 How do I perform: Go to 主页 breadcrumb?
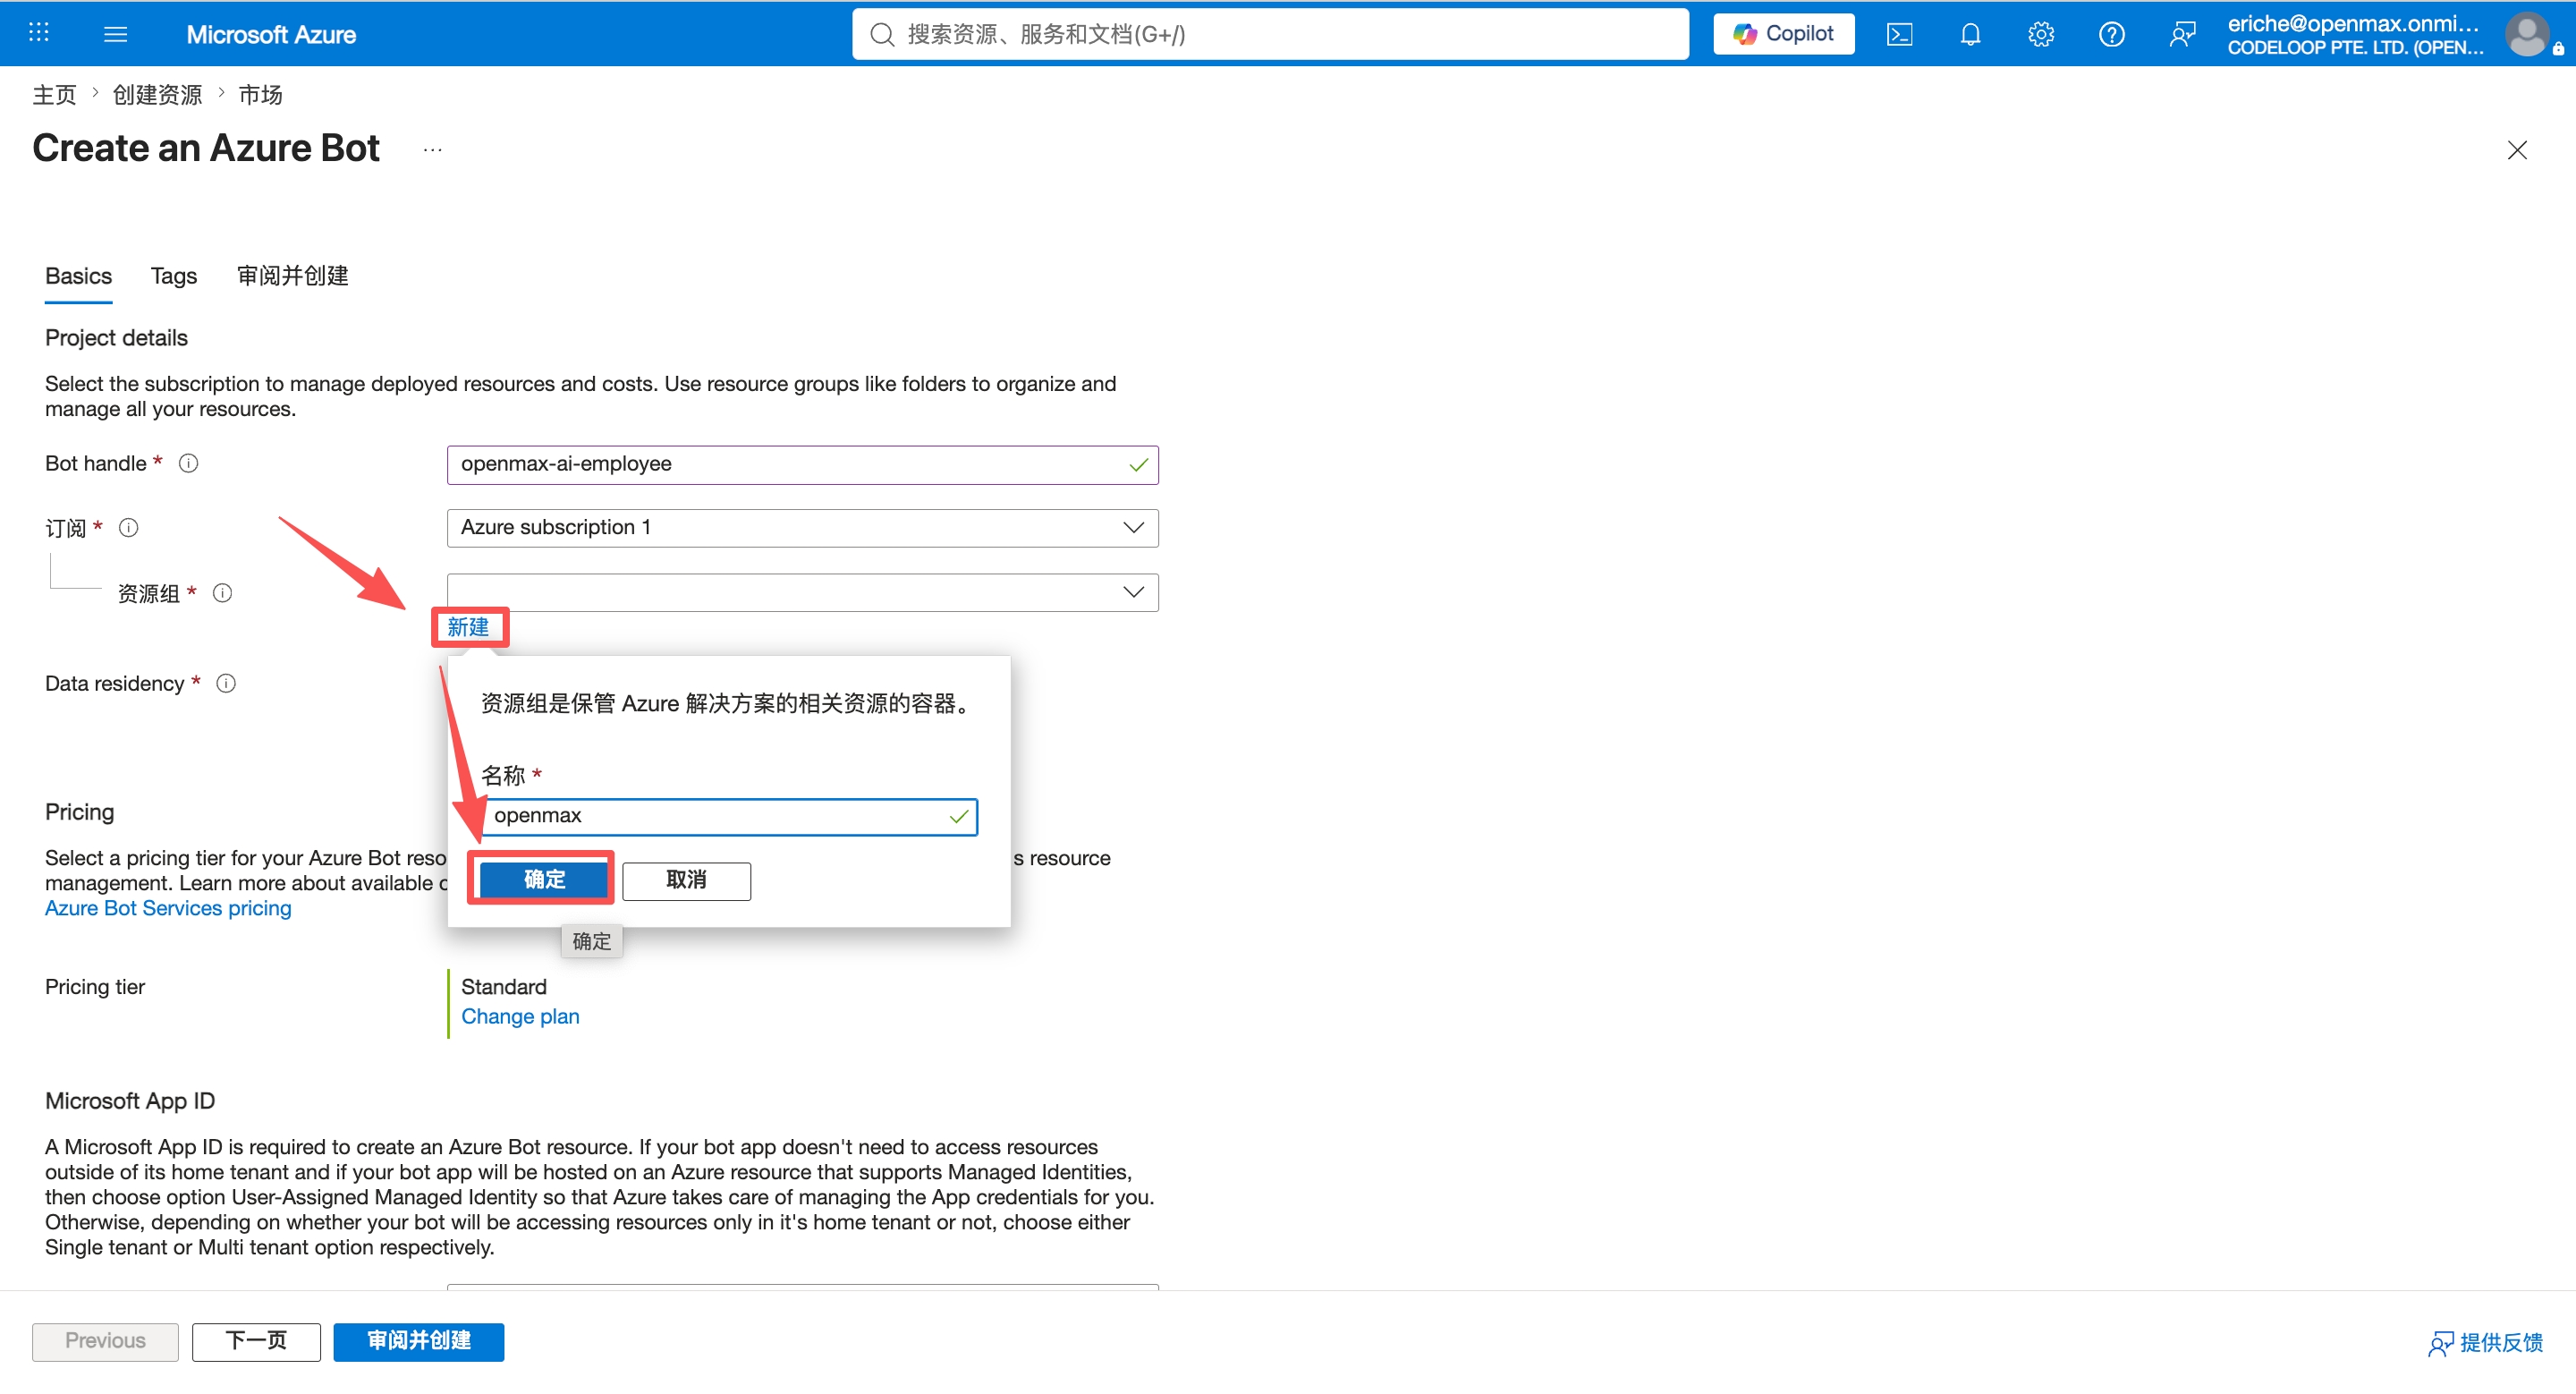click(54, 94)
